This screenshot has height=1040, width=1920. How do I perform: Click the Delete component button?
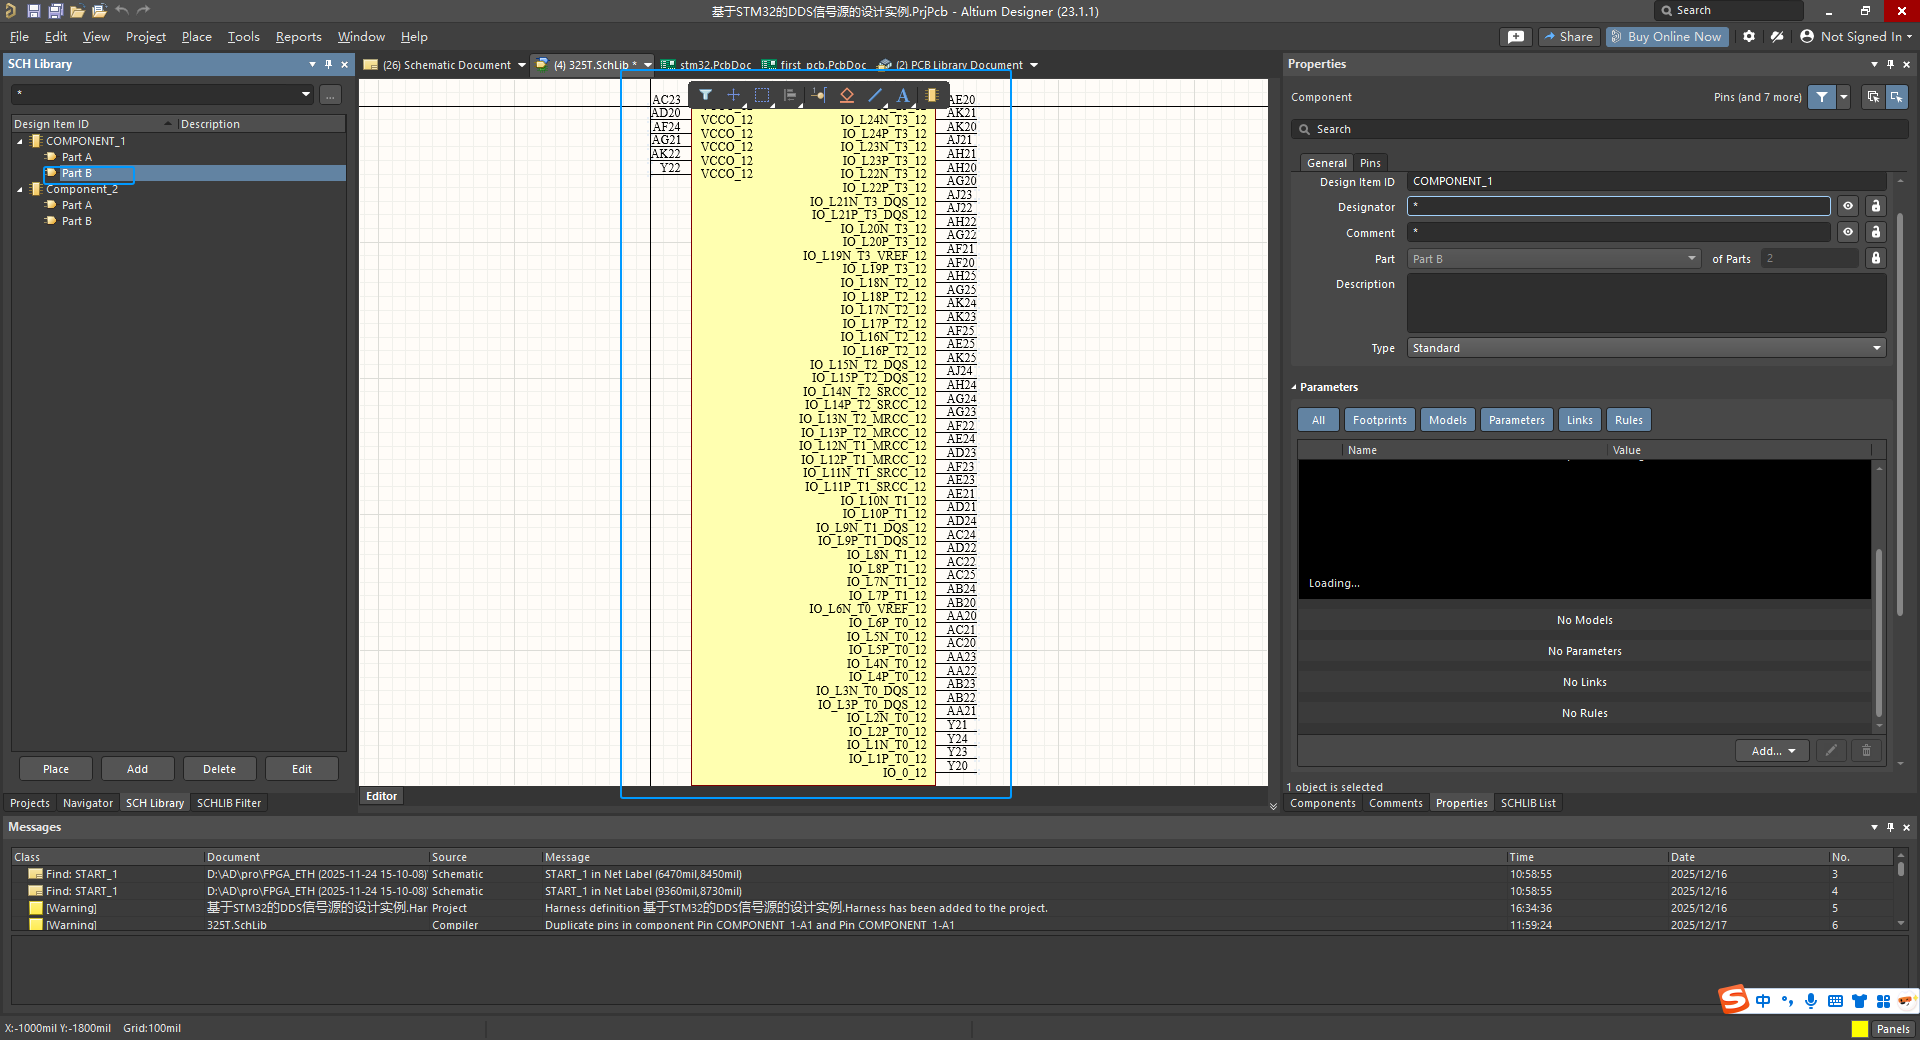tap(220, 769)
